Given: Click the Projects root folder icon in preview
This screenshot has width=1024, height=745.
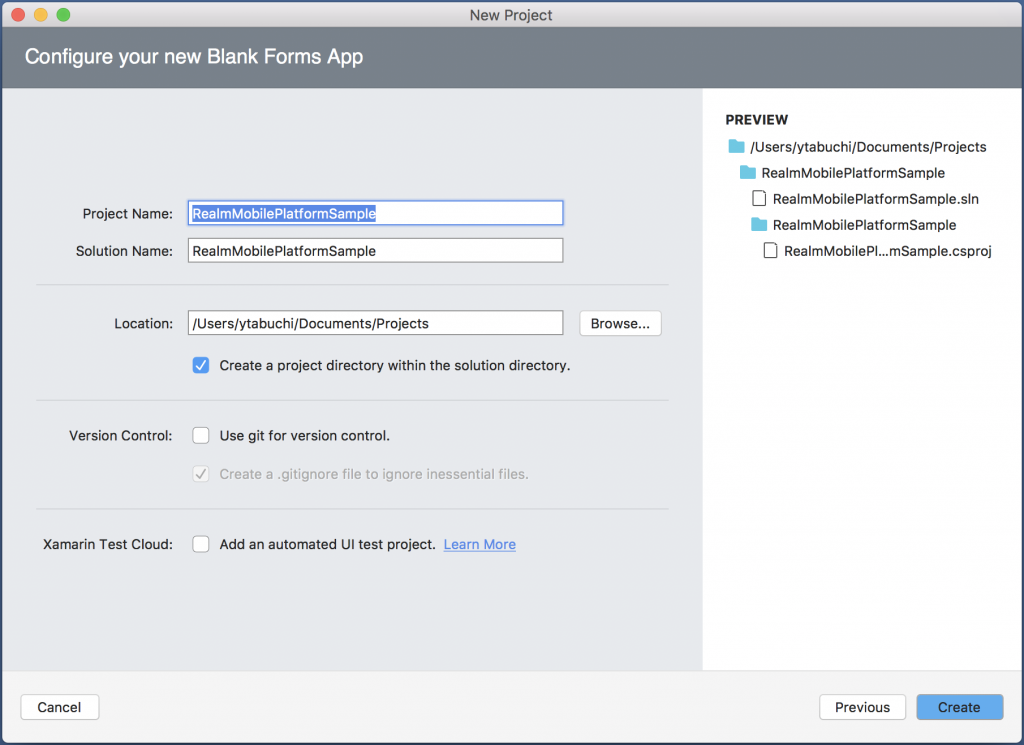Looking at the screenshot, I should 736,146.
